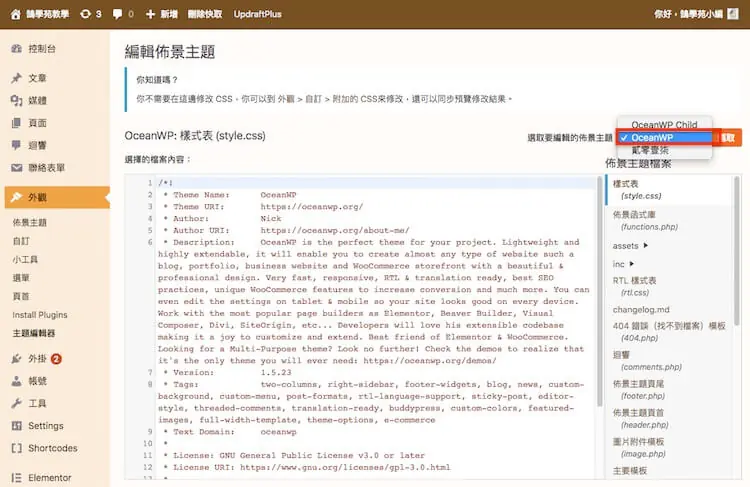Go to 頁首 submenu item

click(21, 296)
